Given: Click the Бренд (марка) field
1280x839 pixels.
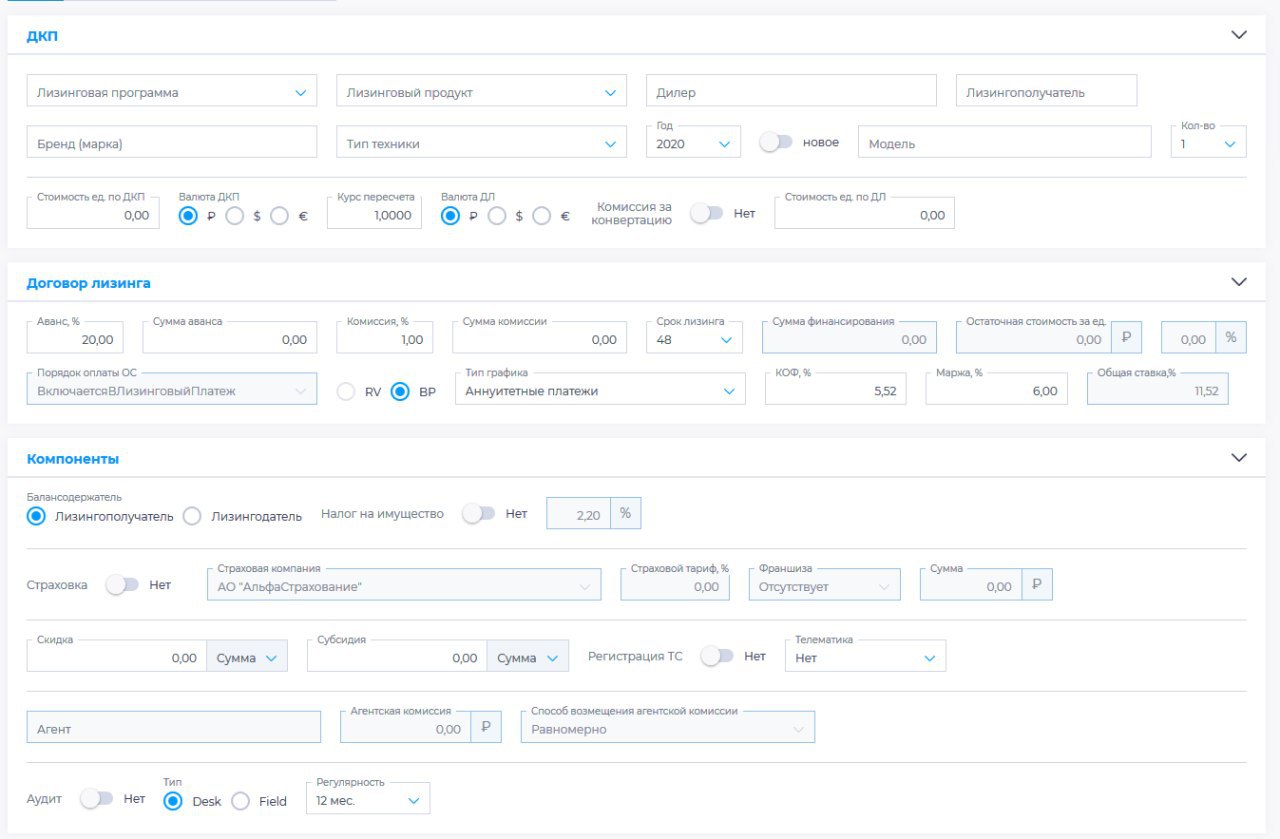Looking at the screenshot, I should [172, 144].
